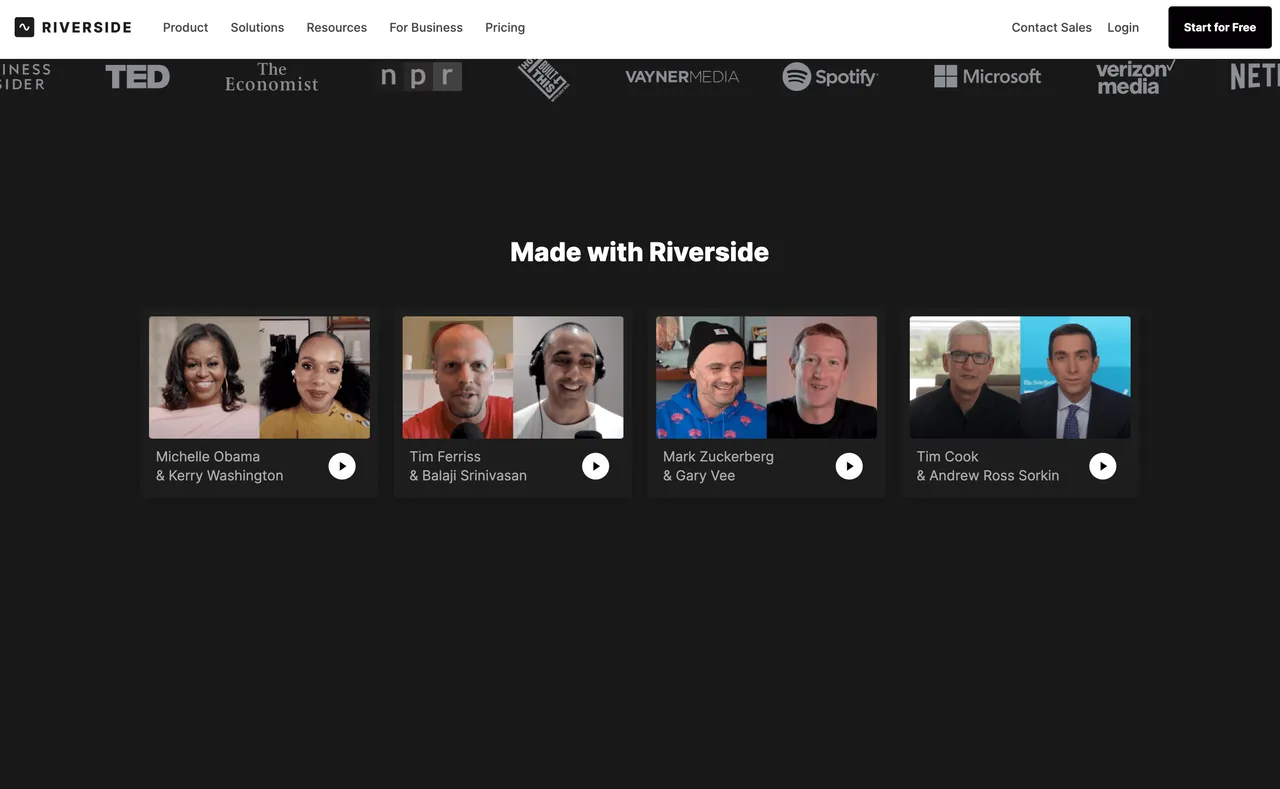1280x789 pixels.
Task: Go to the Pricing page
Action: [x=505, y=27]
